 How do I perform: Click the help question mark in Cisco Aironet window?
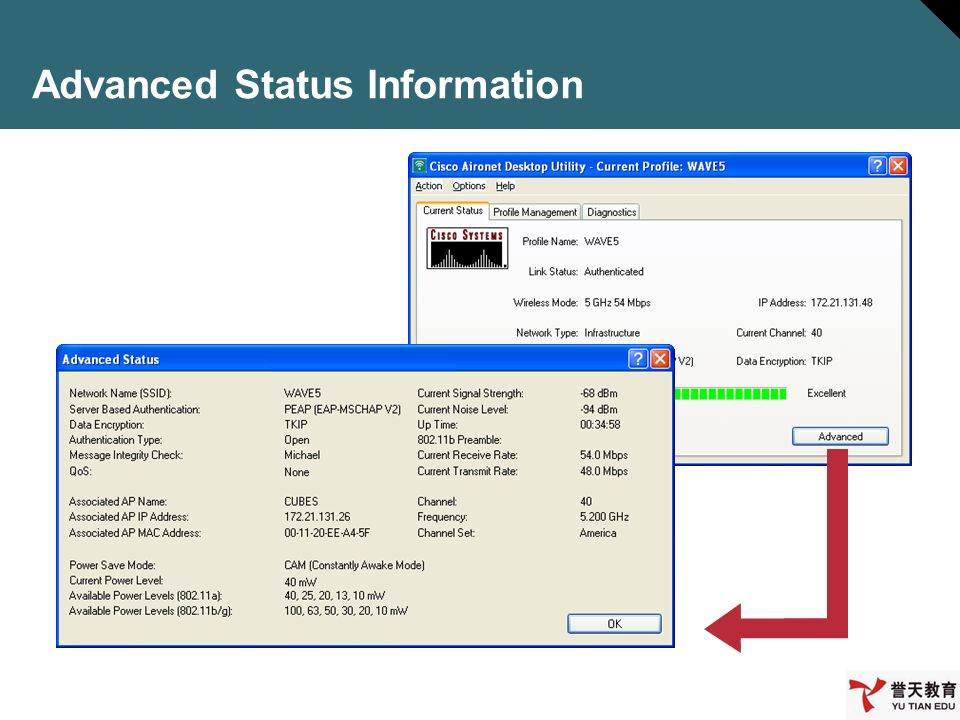[x=877, y=165]
